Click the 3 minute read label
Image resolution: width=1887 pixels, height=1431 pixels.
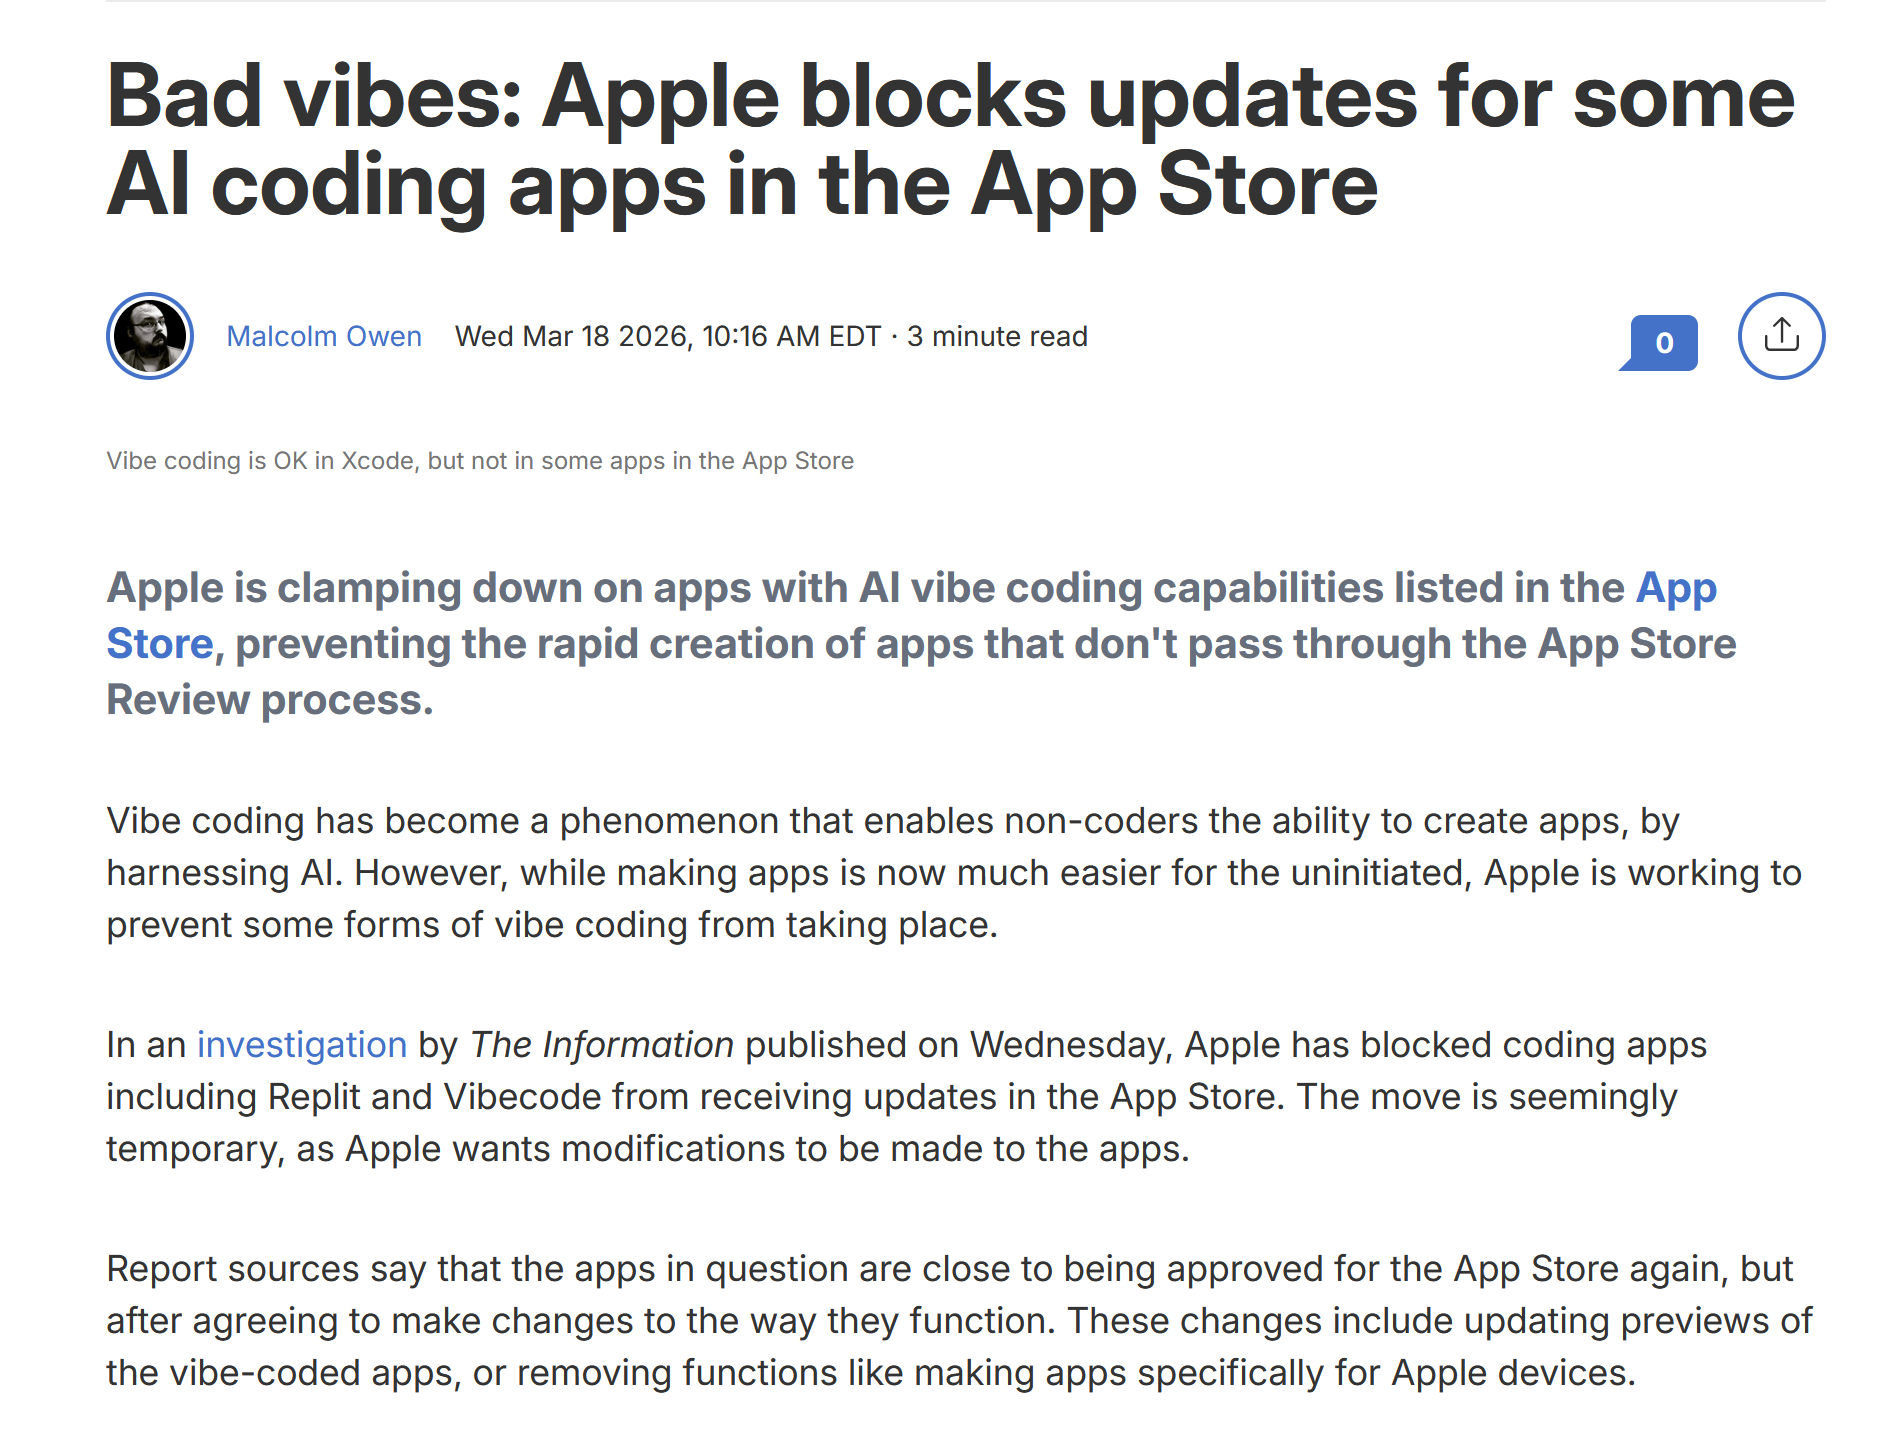pyautogui.click(x=997, y=336)
